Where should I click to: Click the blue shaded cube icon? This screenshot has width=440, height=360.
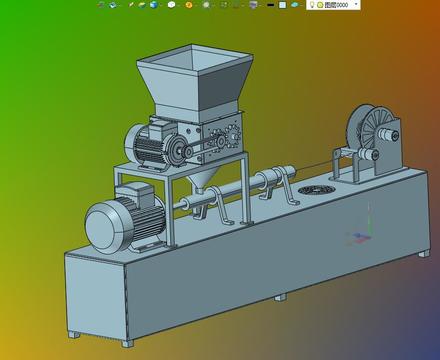click(154, 5)
